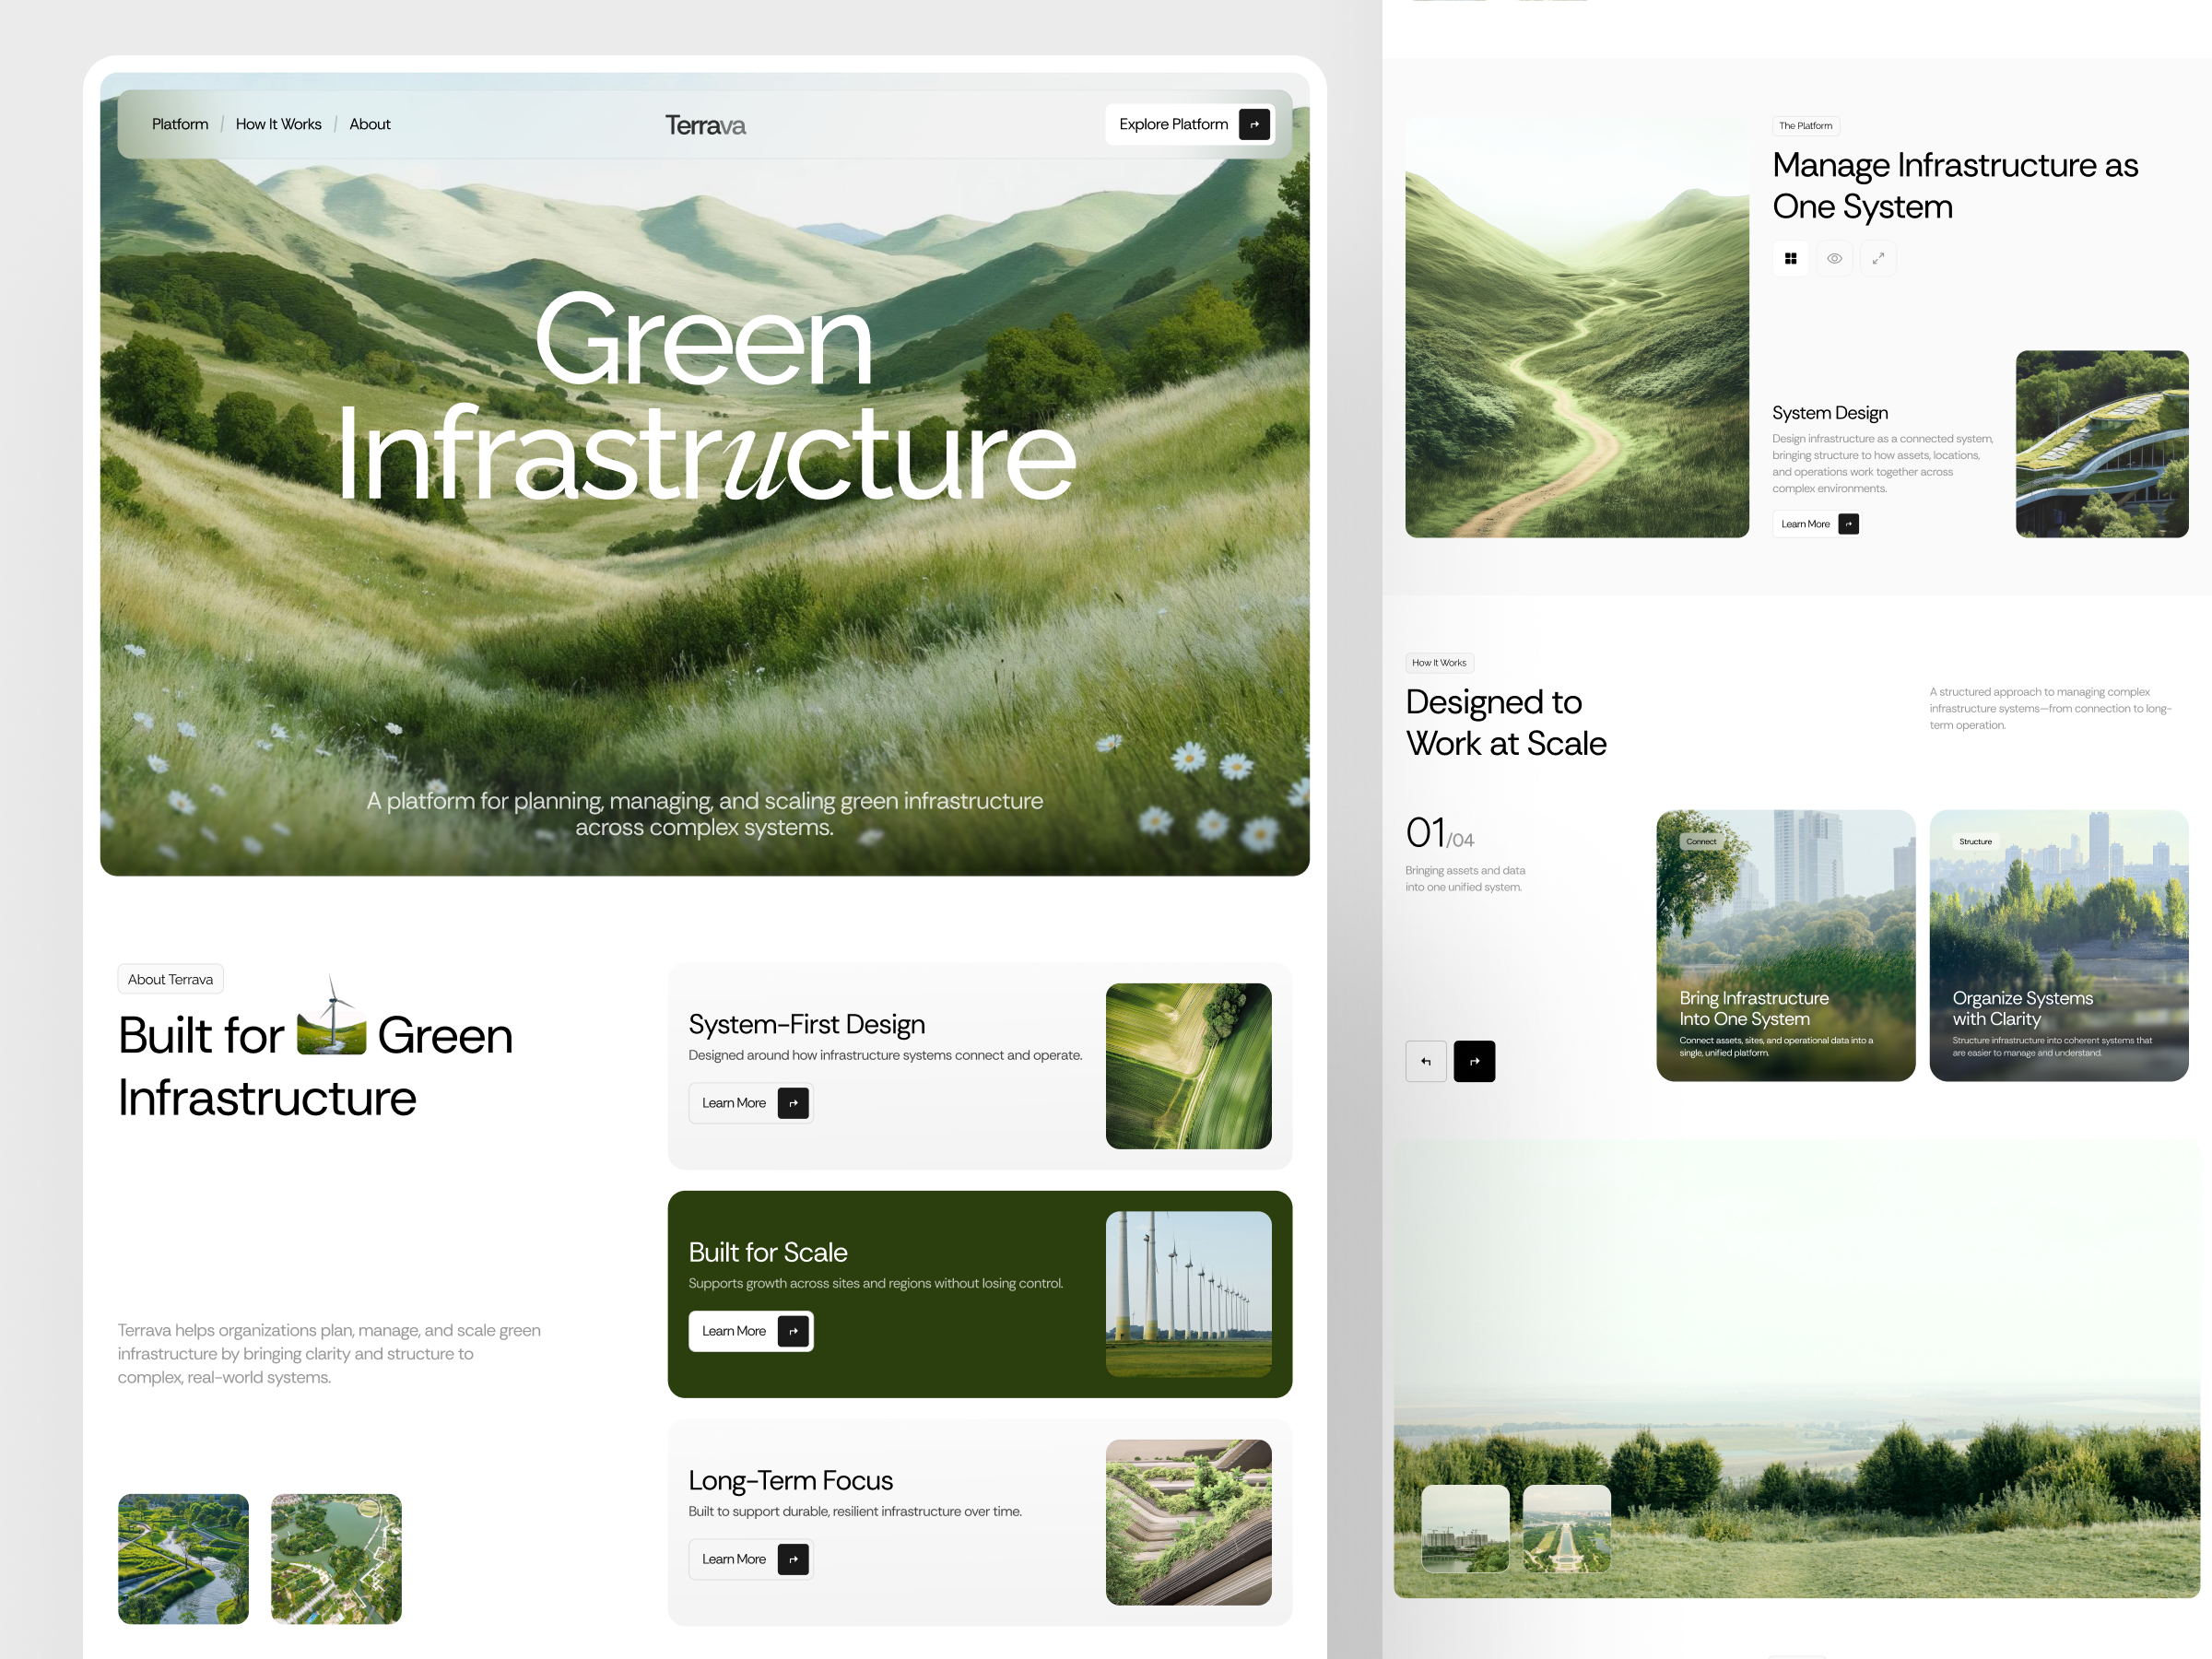Open the About nav link

click(369, 124)
